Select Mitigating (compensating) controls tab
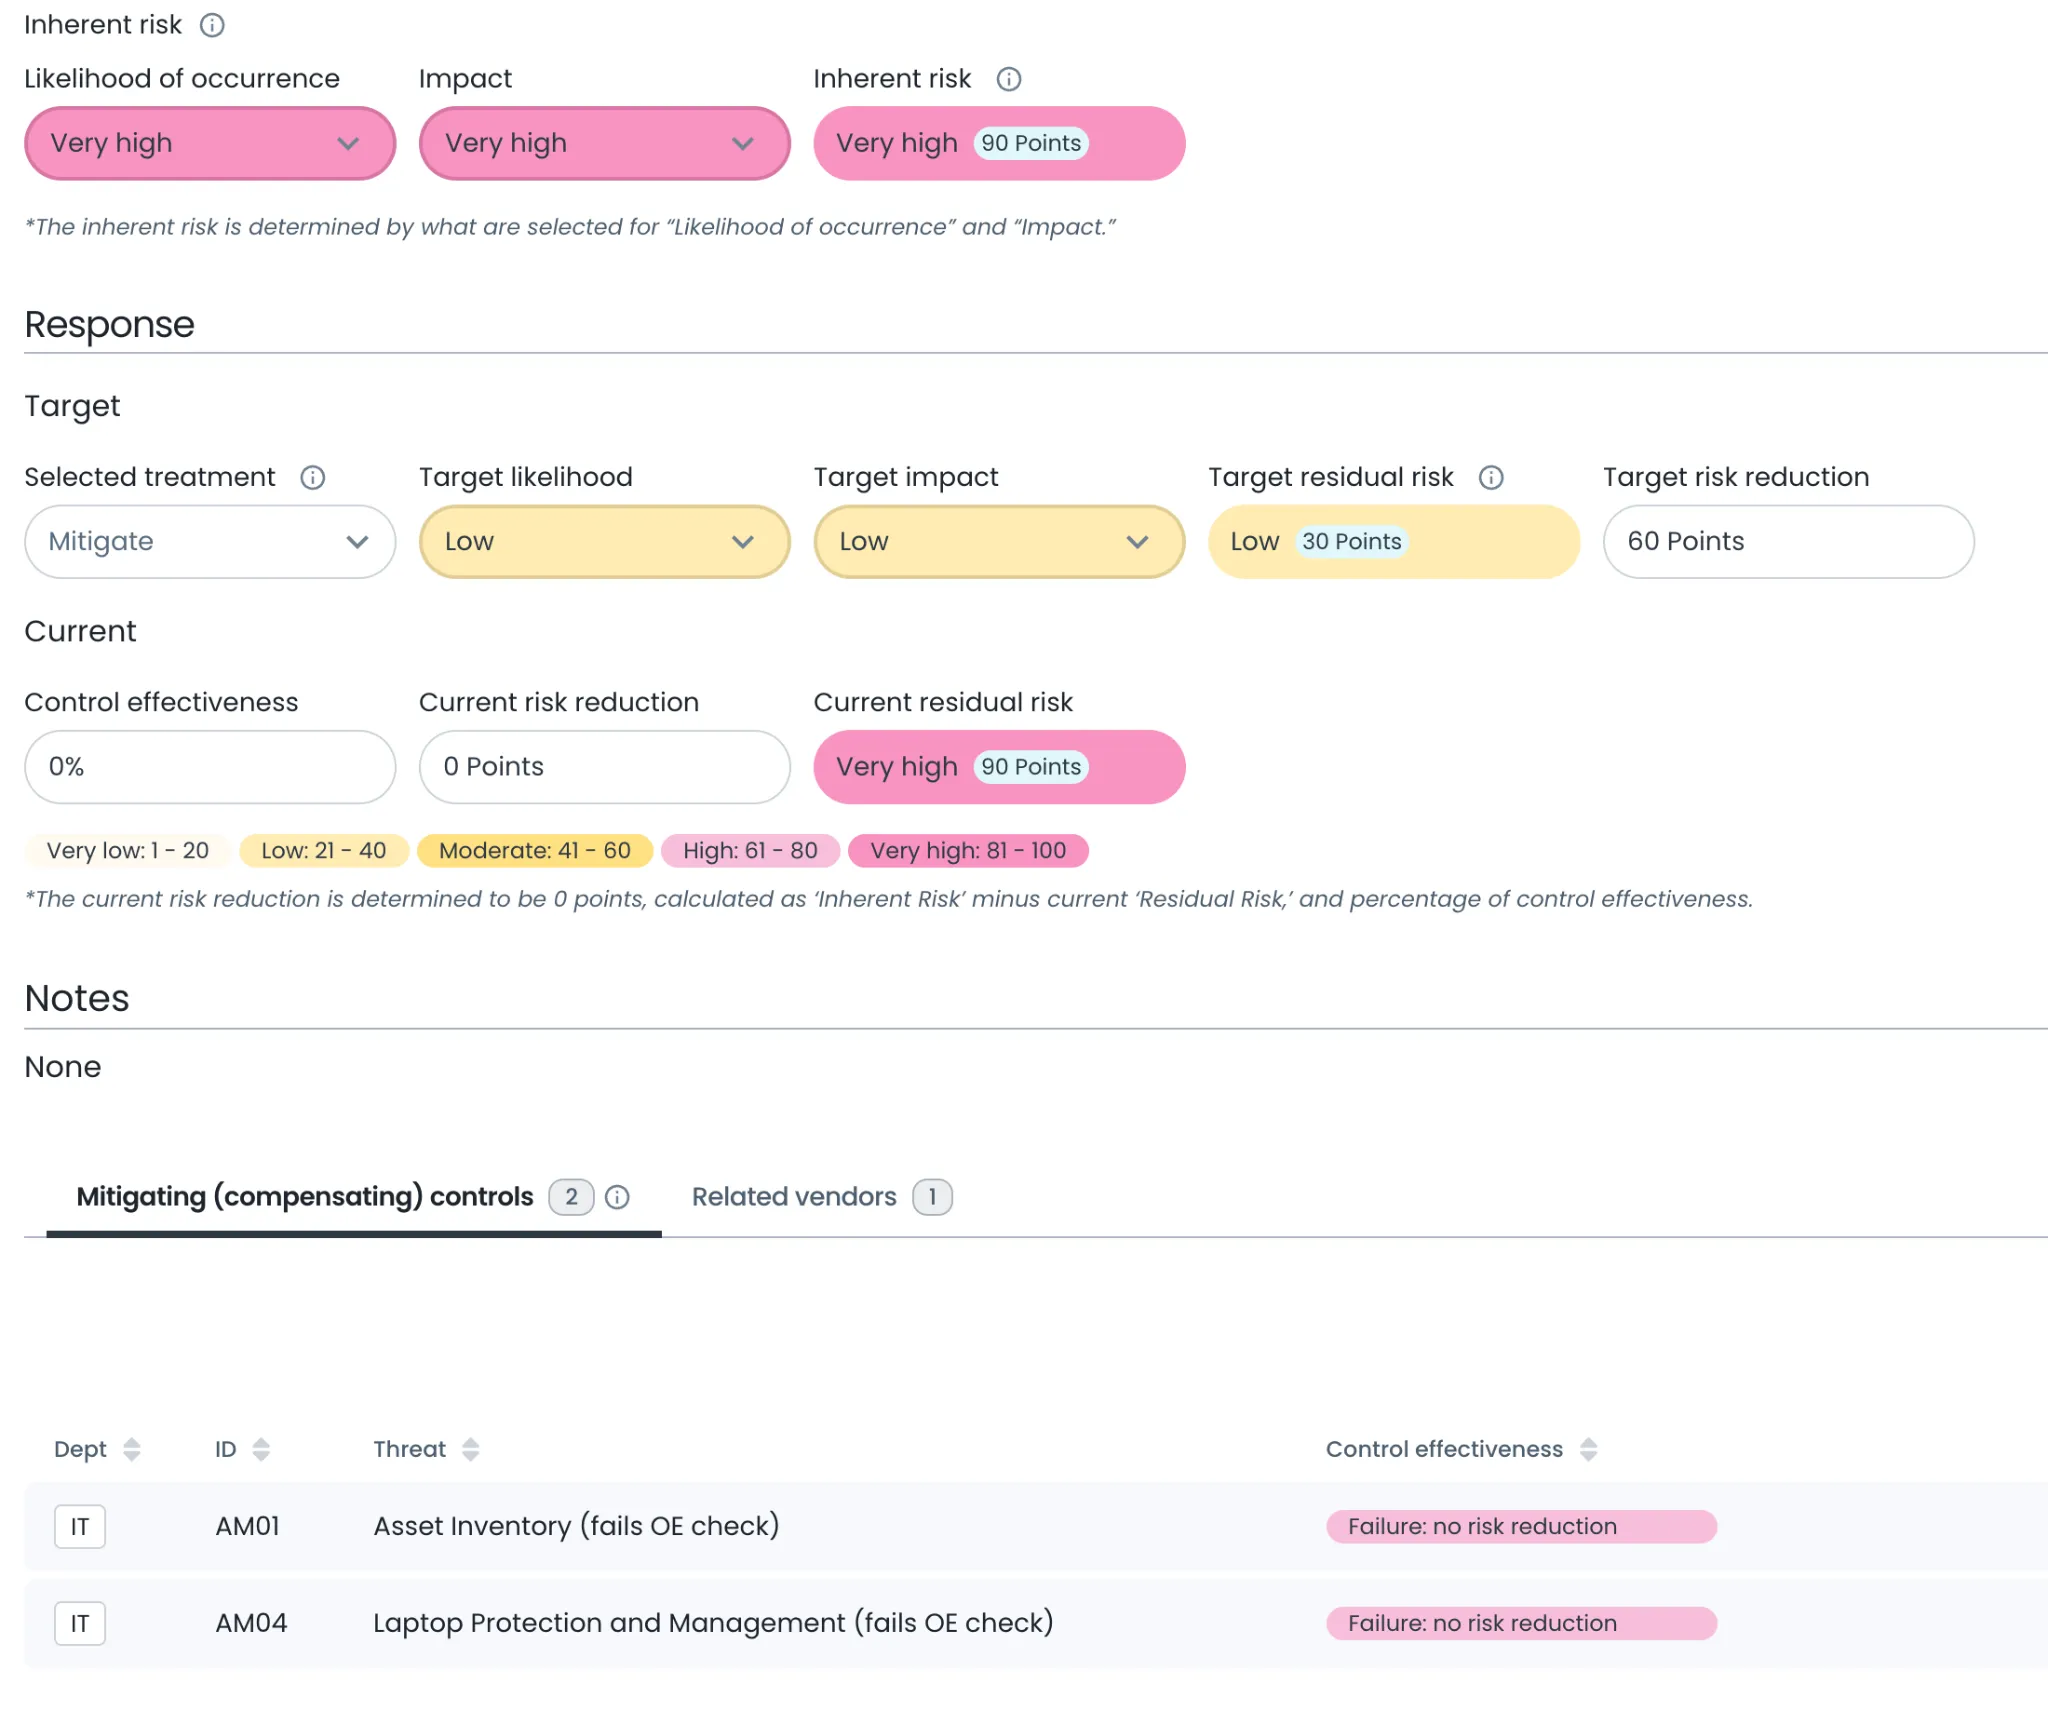This screenshot has height=1726, width=2048. (x=305, y=1197)
